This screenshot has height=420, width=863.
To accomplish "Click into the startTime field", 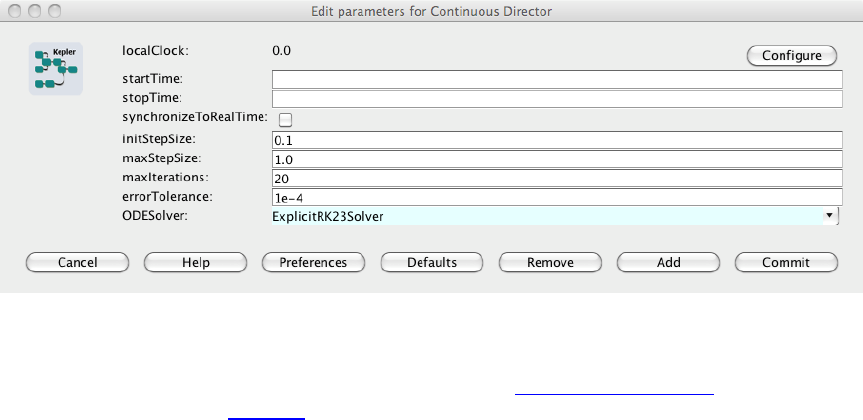I will pyautogui.click(x=557, y=79).
